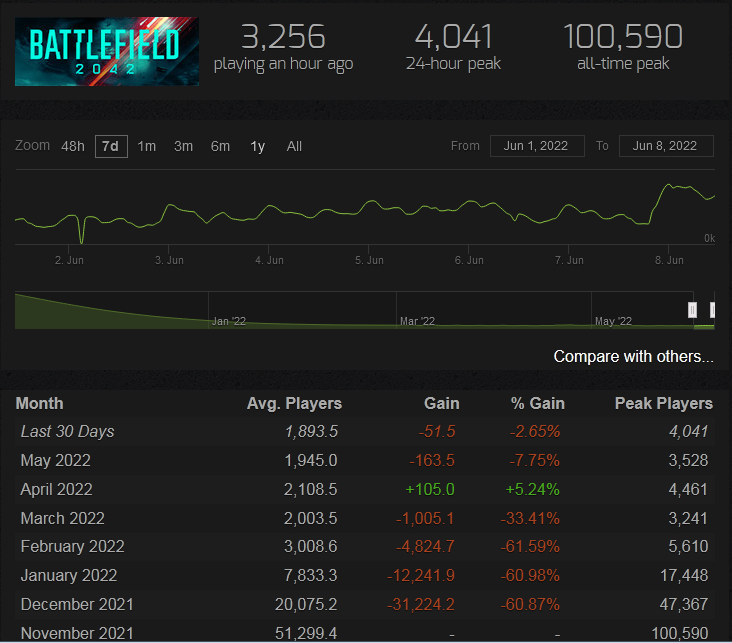The width and height of the screenshot is (732, 643).
Task: Open Compare with others link
Action: click(633, 357)
